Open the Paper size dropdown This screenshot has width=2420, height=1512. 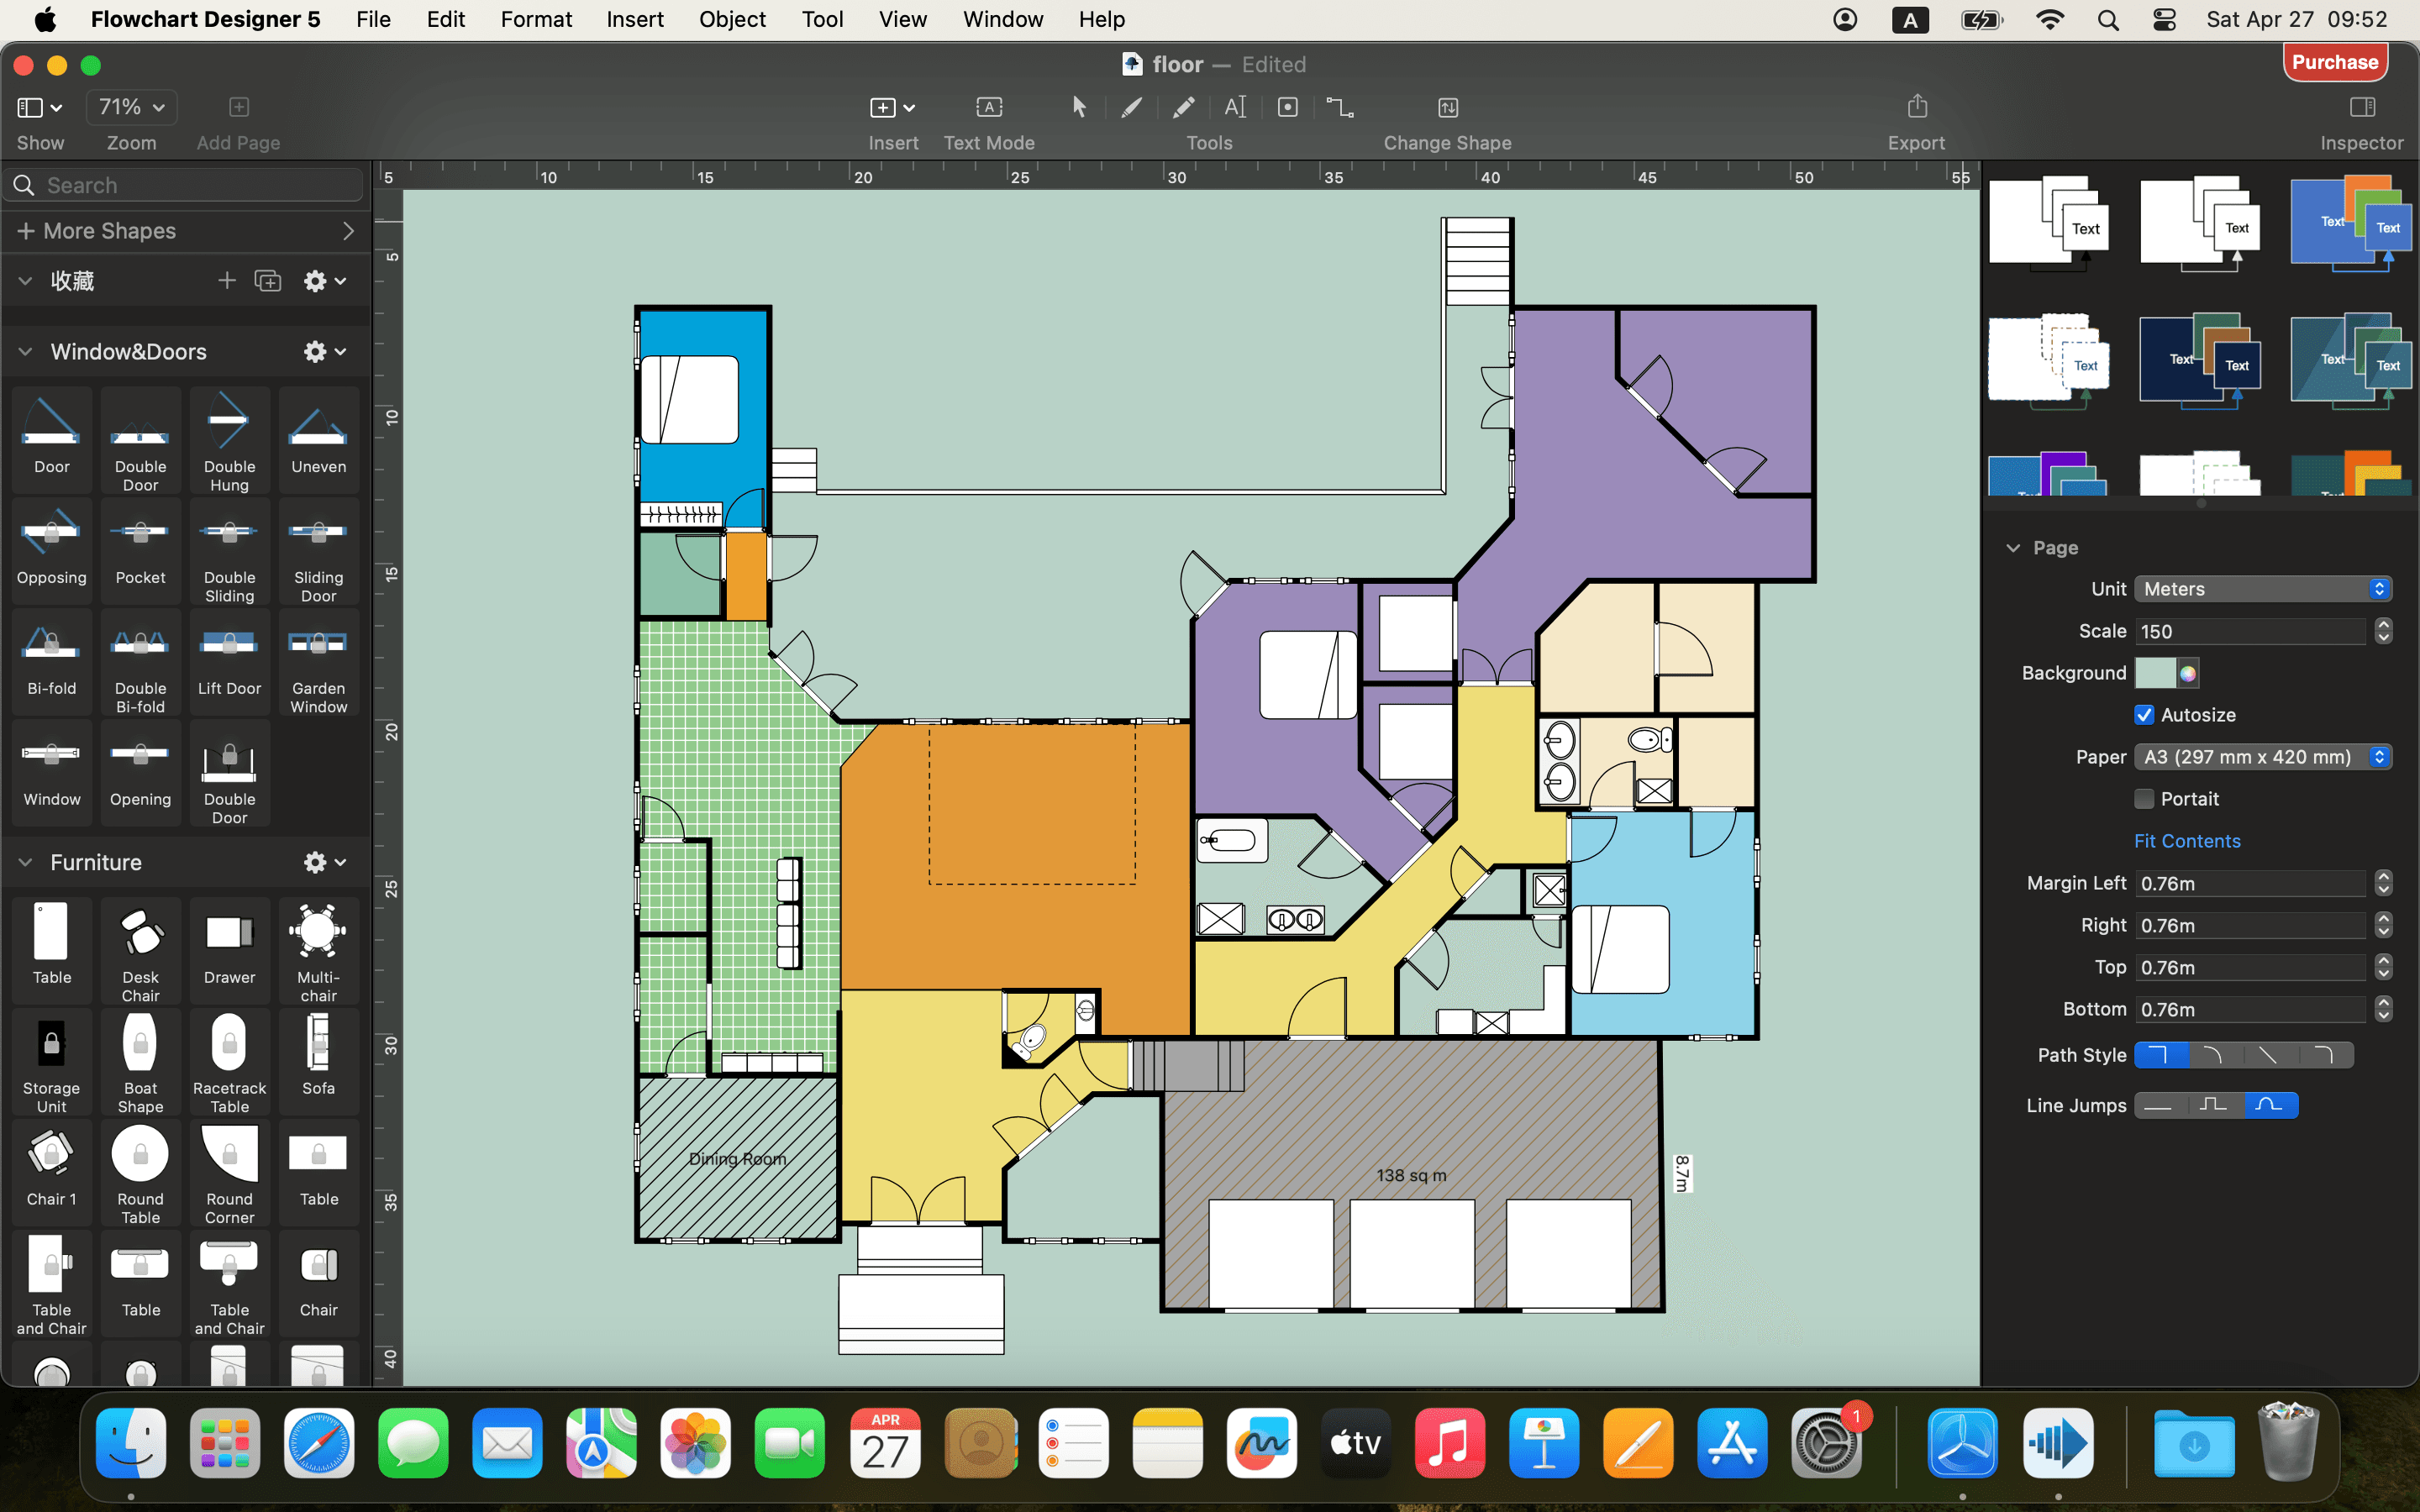[x=2262, y=757]
